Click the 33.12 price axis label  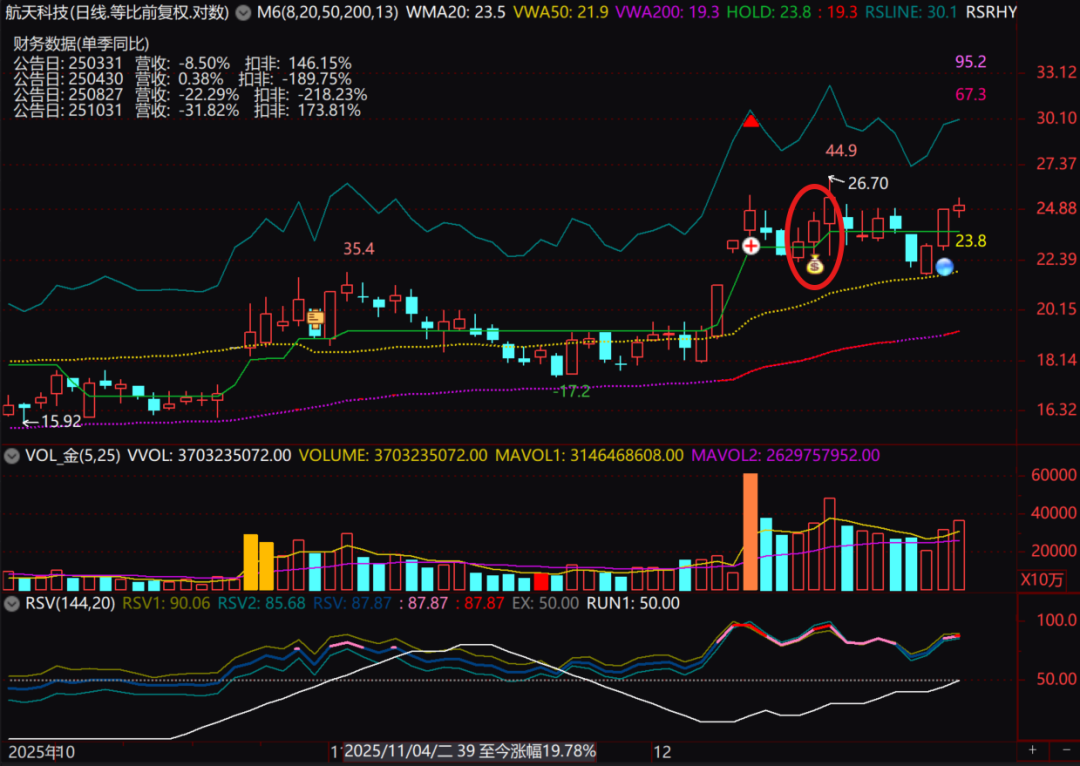[x=1057, y=72]
